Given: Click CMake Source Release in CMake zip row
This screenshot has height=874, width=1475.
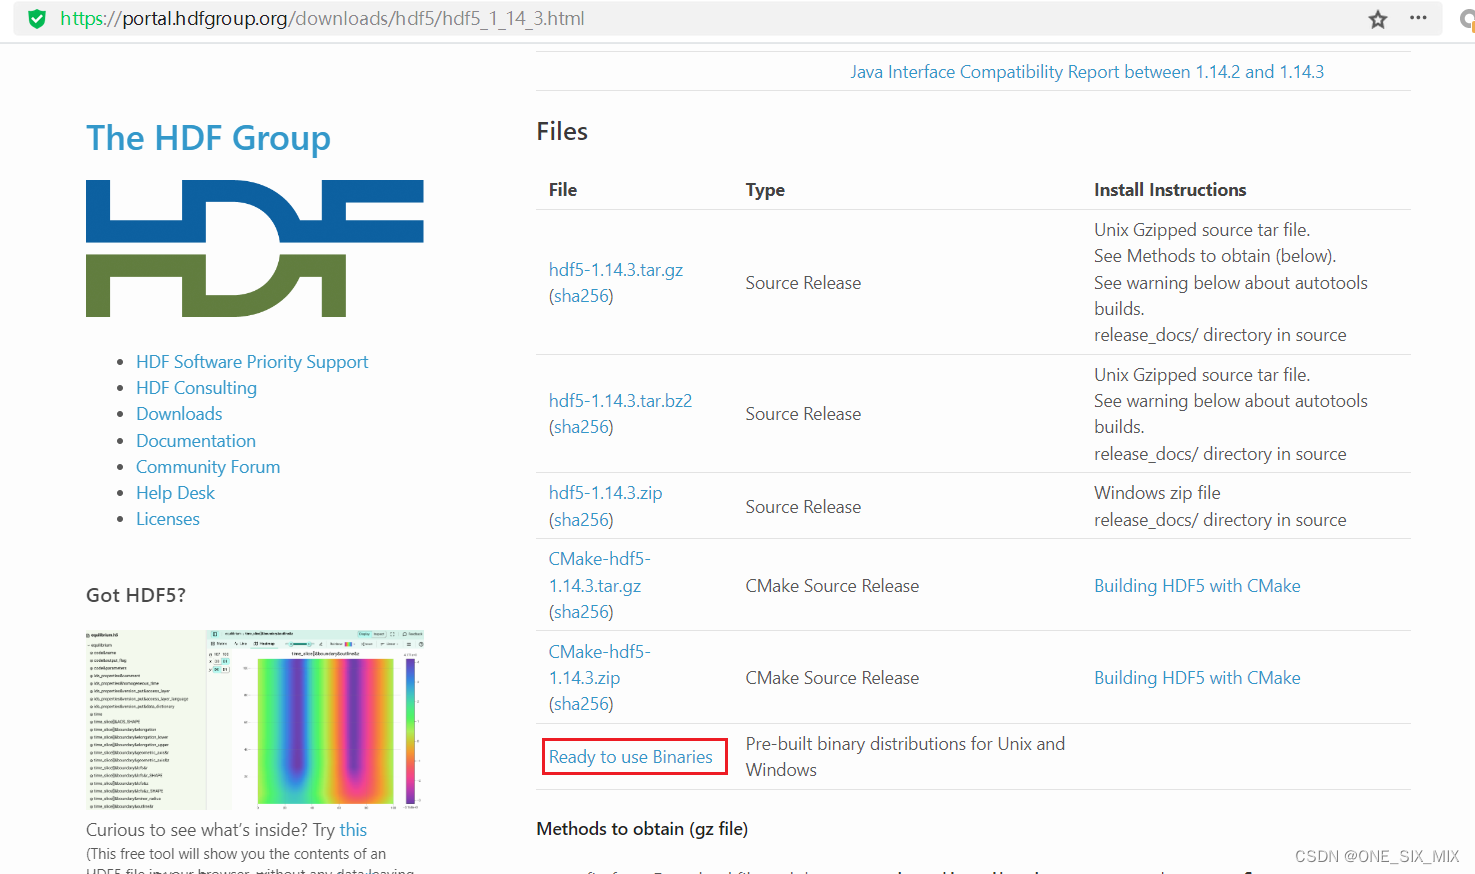Looking at the screenshot, I should [x=832, y=678].
